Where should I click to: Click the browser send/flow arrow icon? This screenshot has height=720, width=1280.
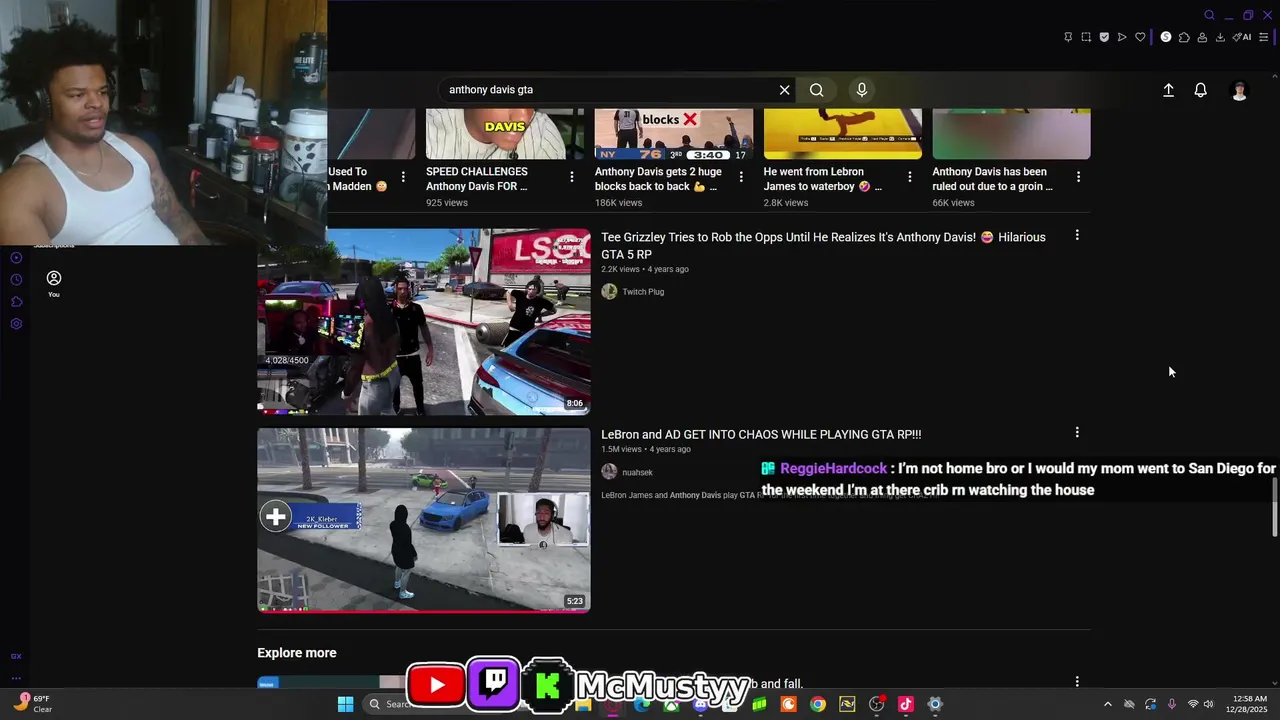[x=1122, y=37]
